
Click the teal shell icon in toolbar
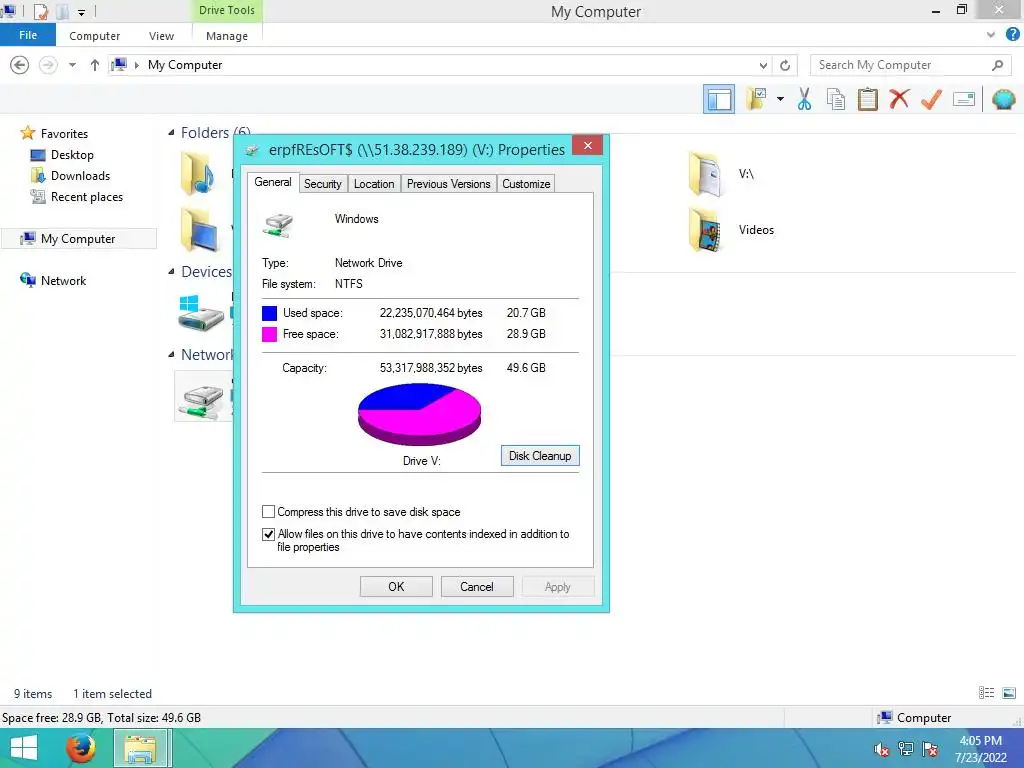(1003, 99)
